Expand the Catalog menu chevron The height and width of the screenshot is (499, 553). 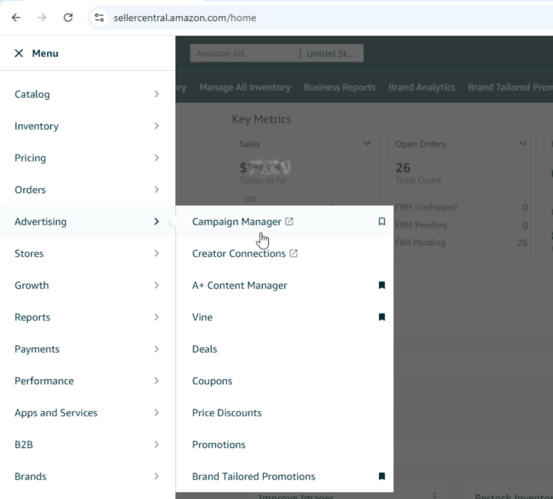click(x=157, y=94)
